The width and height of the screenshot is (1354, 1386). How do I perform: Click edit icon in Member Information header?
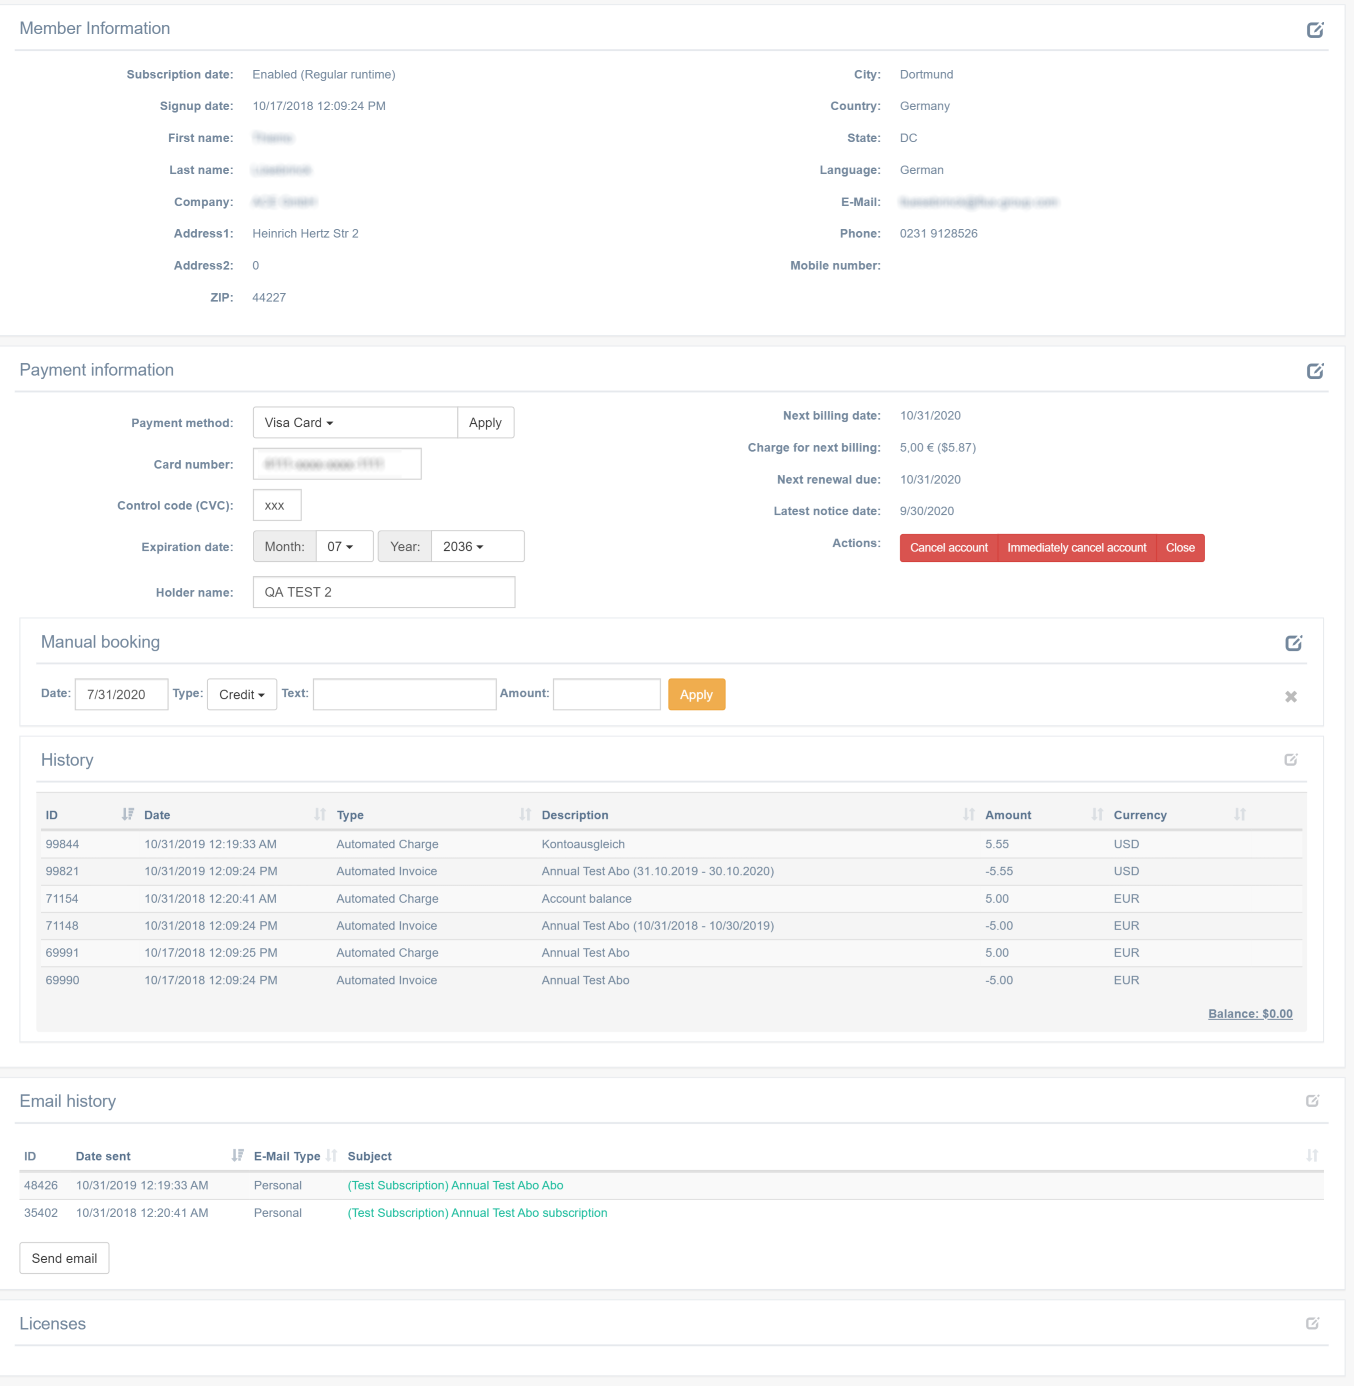(1315, 30)
